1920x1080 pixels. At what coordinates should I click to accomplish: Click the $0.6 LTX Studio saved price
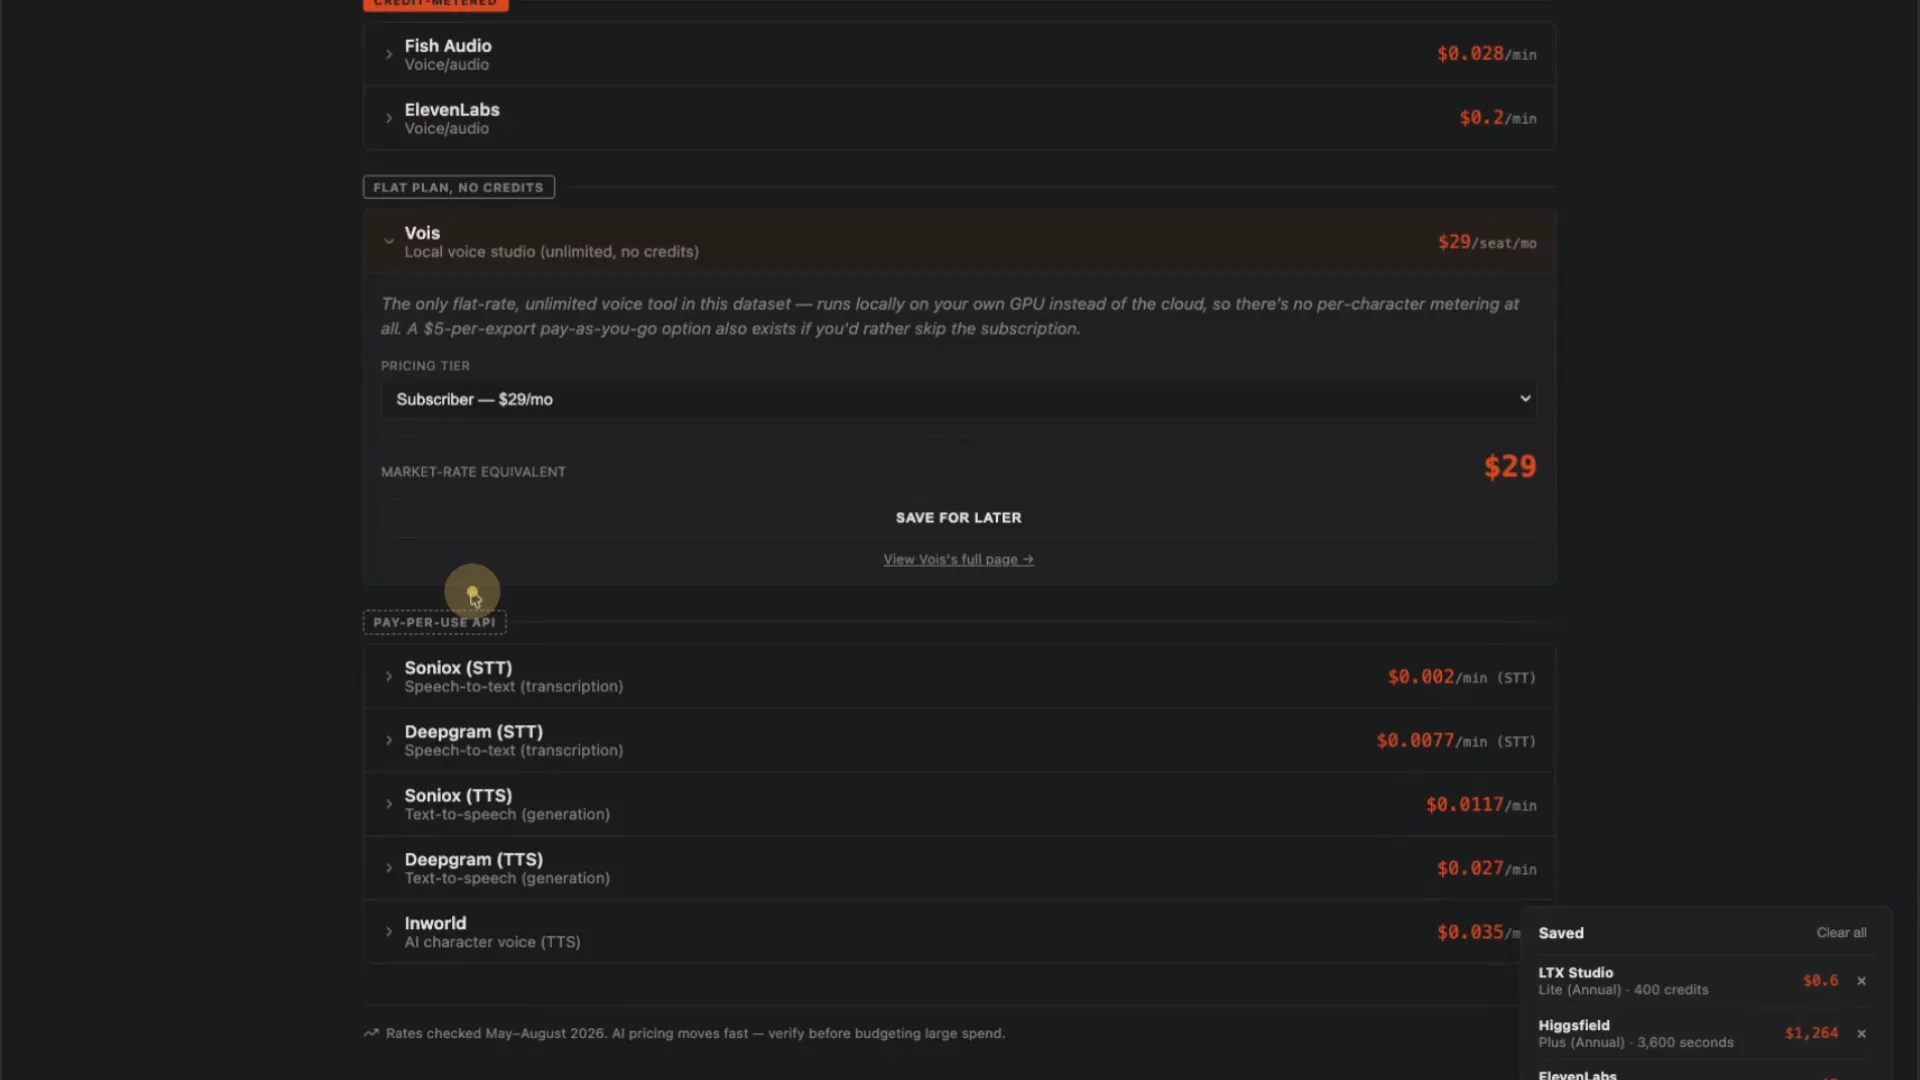(x=1820, y=981)
